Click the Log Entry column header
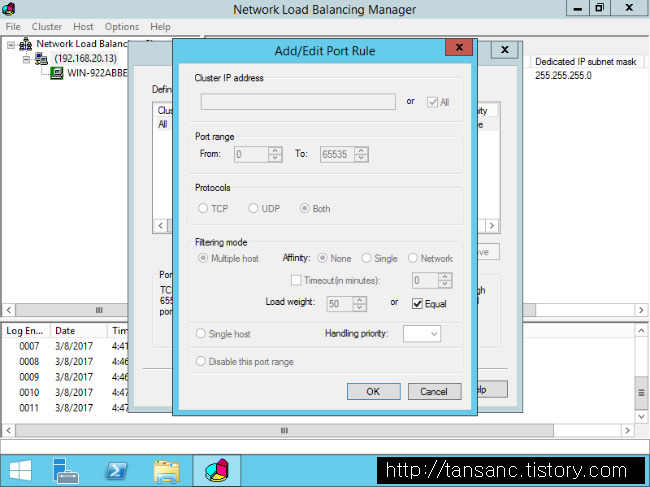This screenshot has width=650, height=487. click(26, 330)
